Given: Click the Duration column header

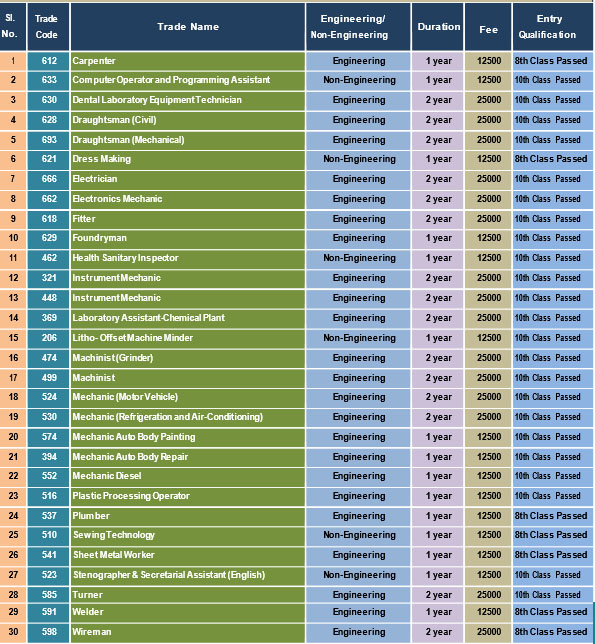Looking at the screenshot, I should [x=438, y=27].
